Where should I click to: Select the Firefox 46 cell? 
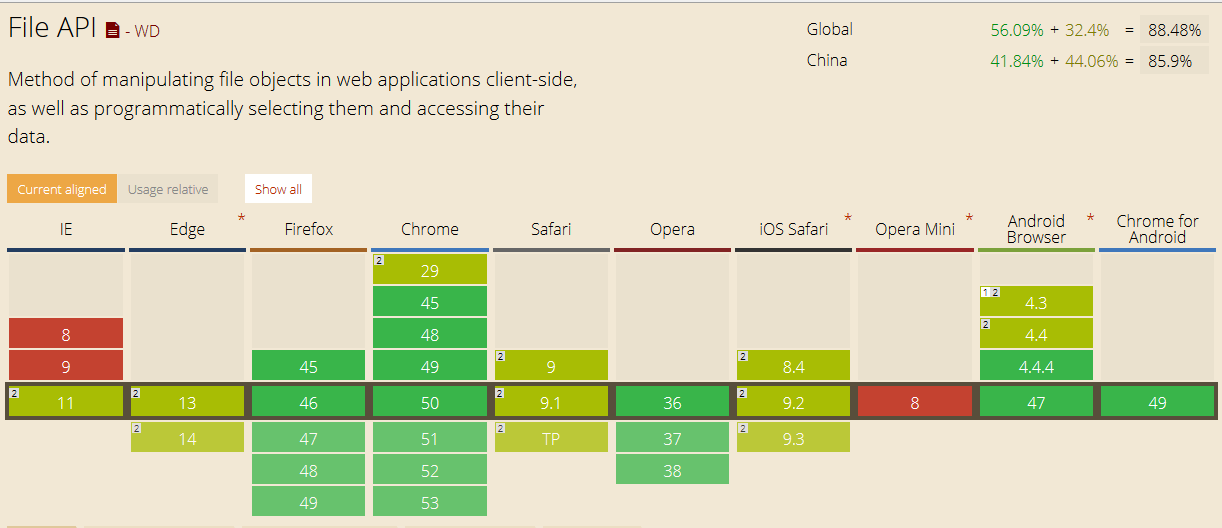click(309, 403)
